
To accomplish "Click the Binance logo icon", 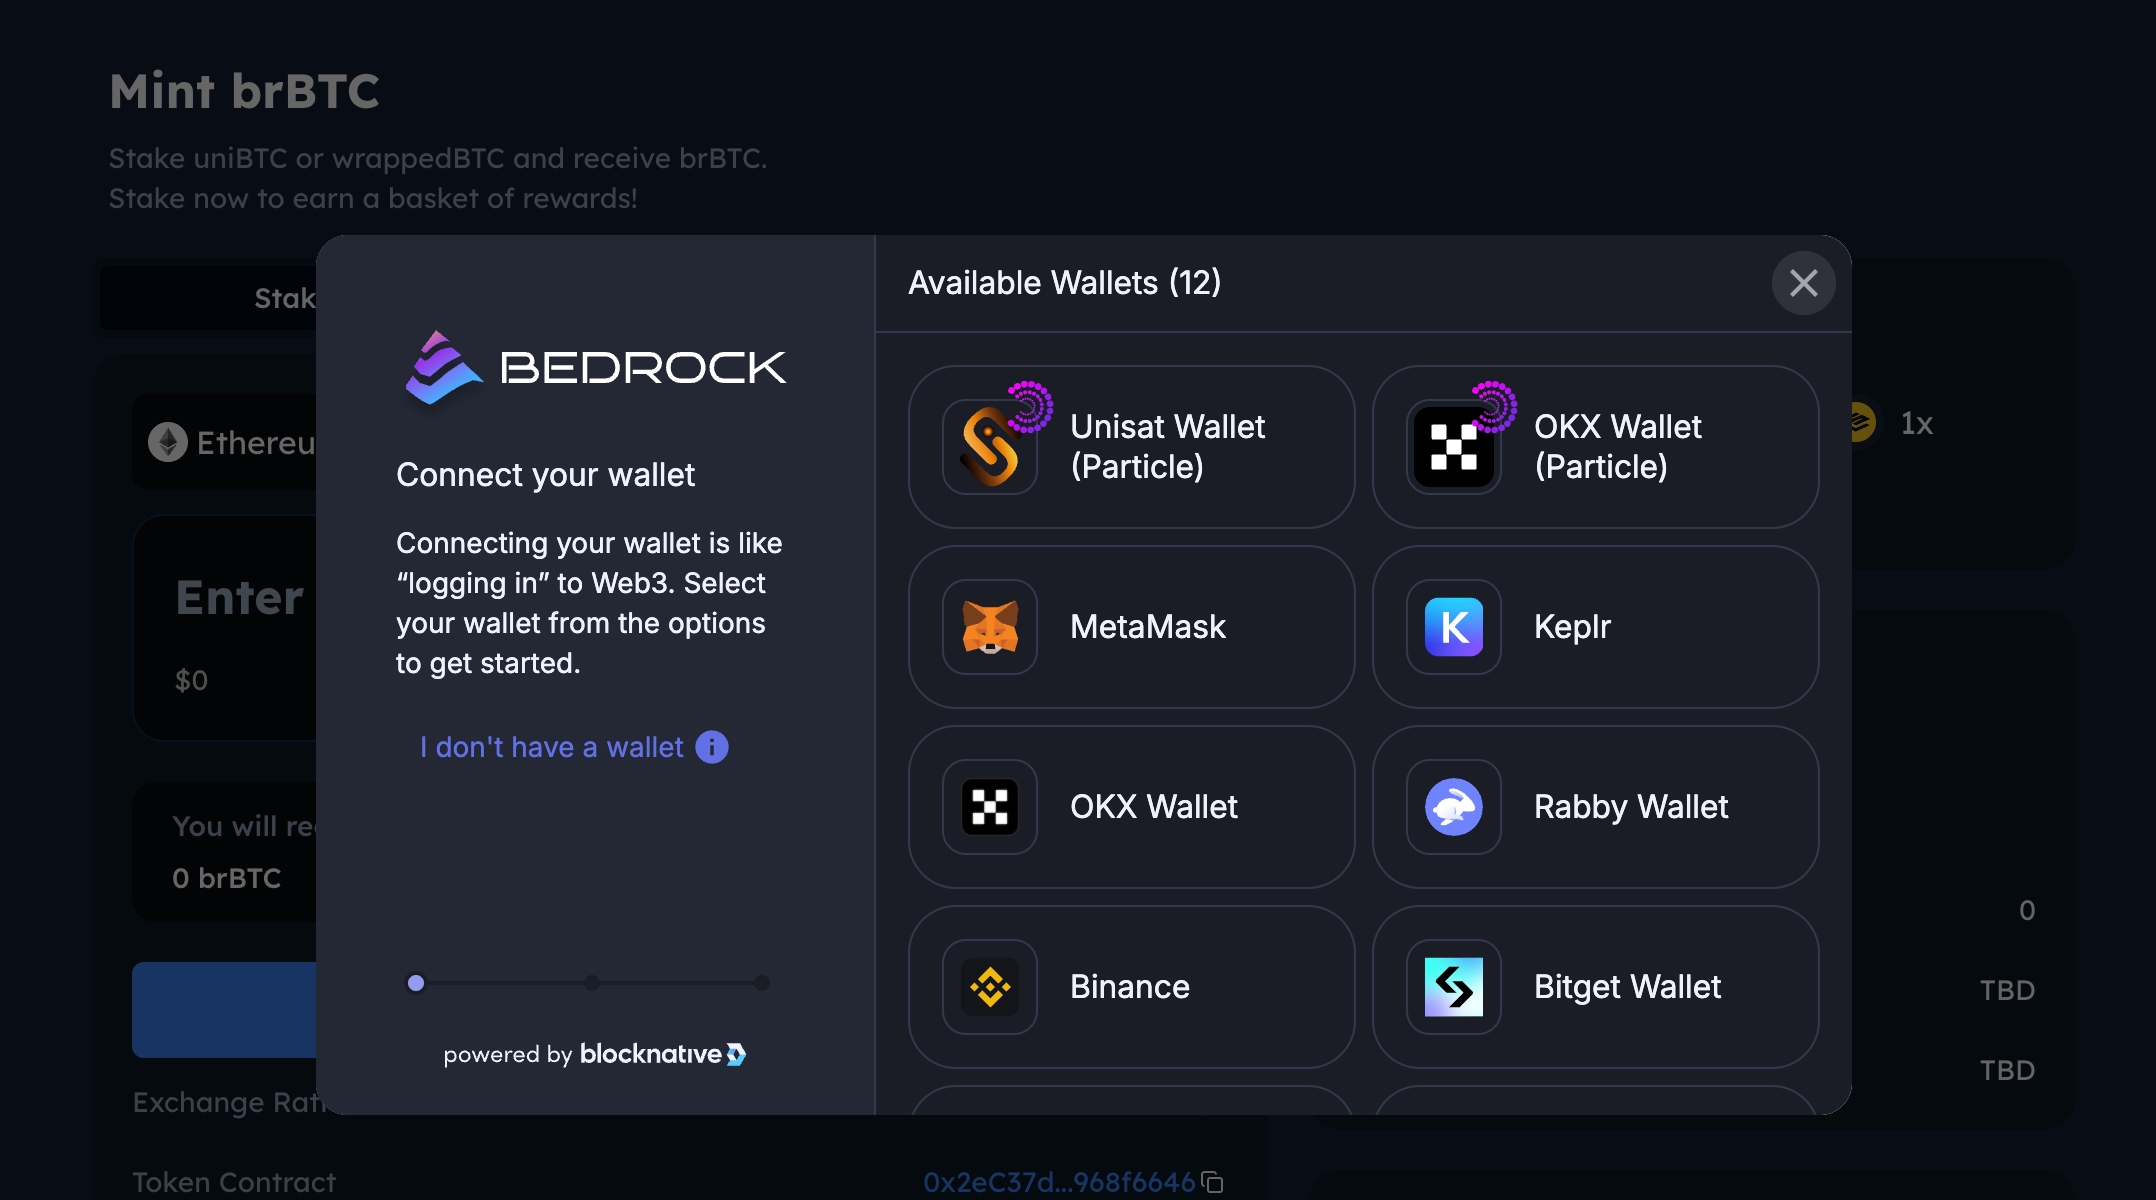I will tap(990, 987).
